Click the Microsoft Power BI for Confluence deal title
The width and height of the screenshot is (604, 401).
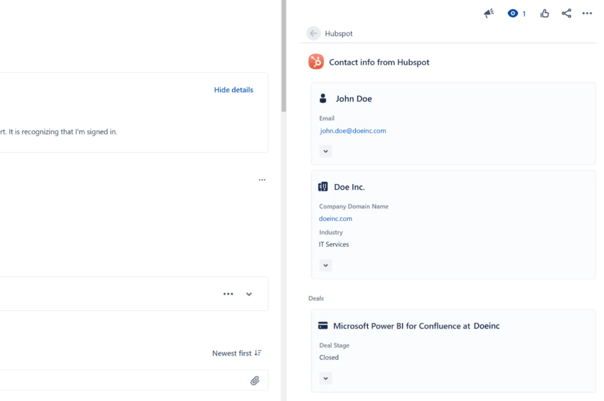point(416,326)
